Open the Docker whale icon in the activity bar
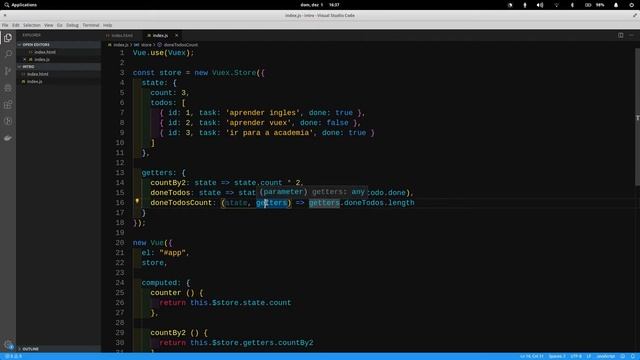The width and height of the screenshot is (640, 360). coord(8,138)
